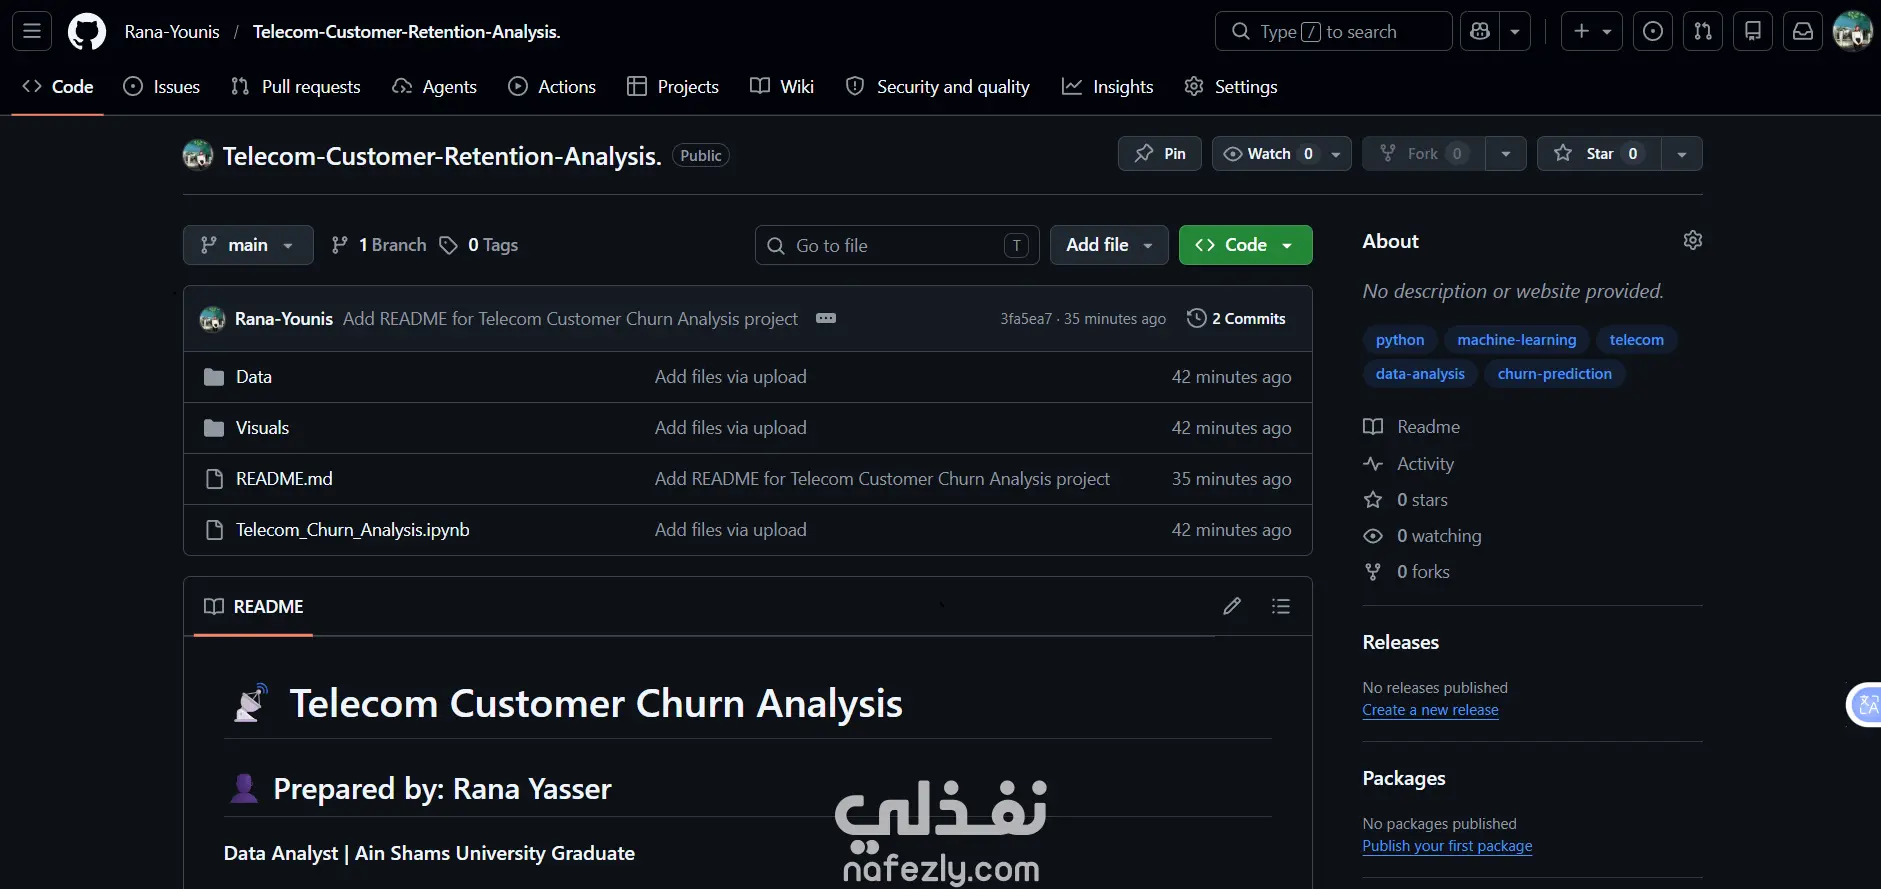Screen dimensions: 1881x889
Task: Open the Copilot chat icon
Action: click(x=1480, y=31)
